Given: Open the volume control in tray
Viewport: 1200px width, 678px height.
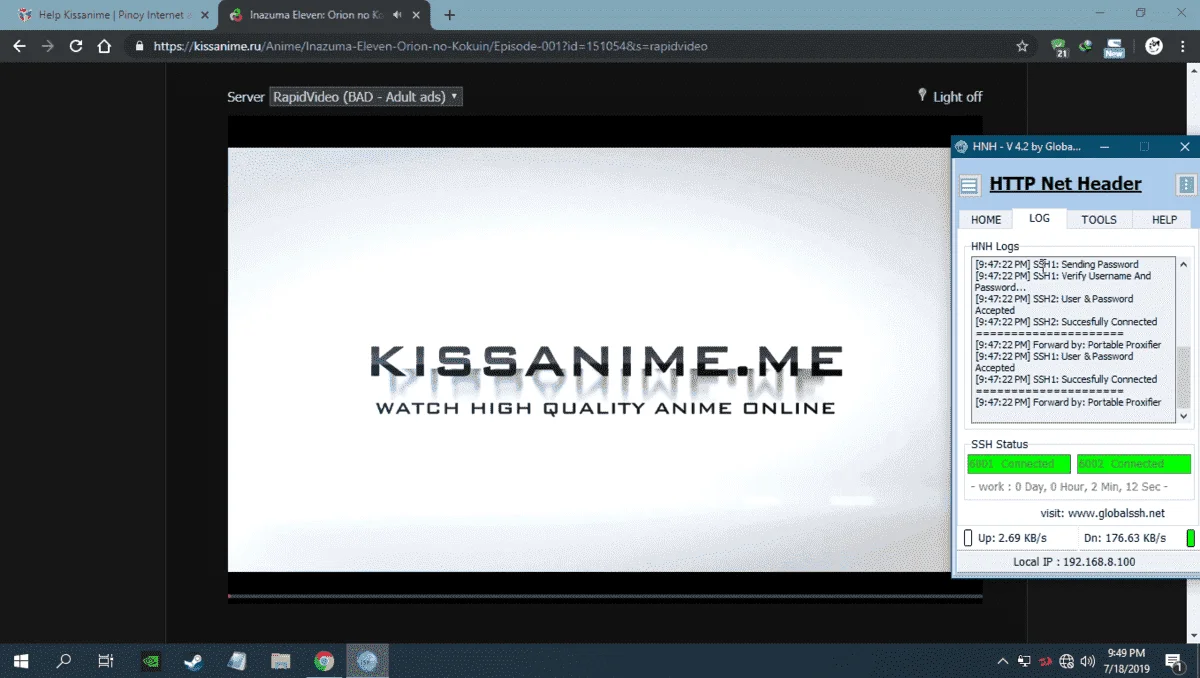Looking at the screenshot, I should [1089, 661].
